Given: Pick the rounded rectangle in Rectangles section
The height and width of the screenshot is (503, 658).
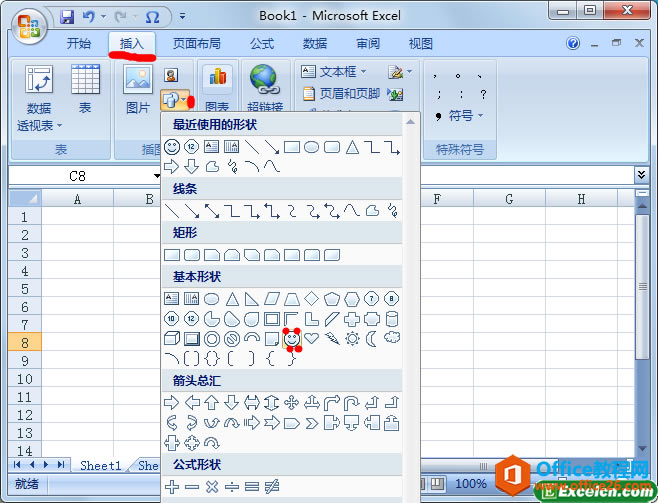Looking at the screenshot, I should pyautogui.click(x=192, y=255).
